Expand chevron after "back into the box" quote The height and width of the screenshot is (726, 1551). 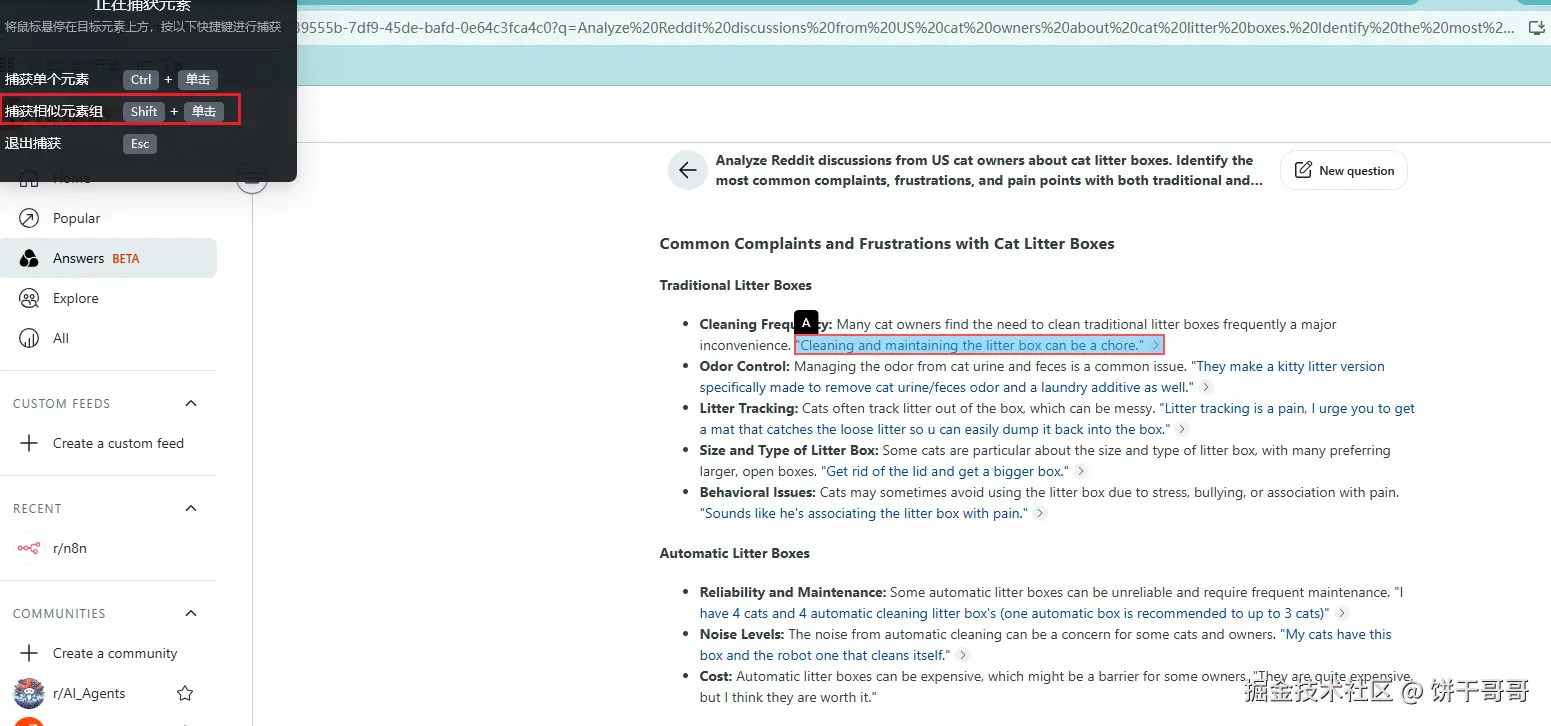(x=1182, y=429)
